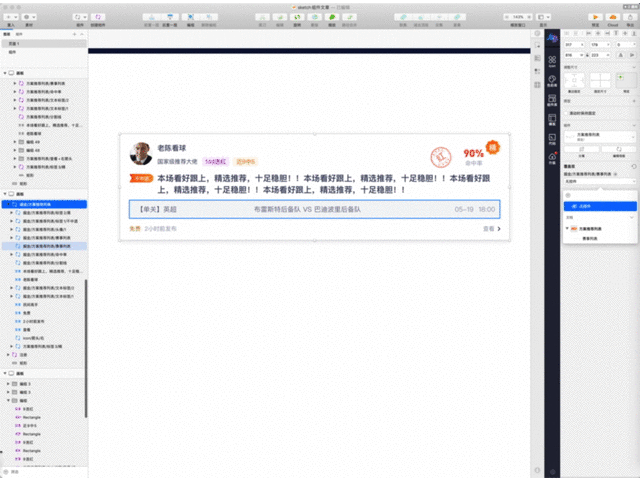Collapse the first 画板 artboard in layers

pyautogui.click(x=5, y=73)
